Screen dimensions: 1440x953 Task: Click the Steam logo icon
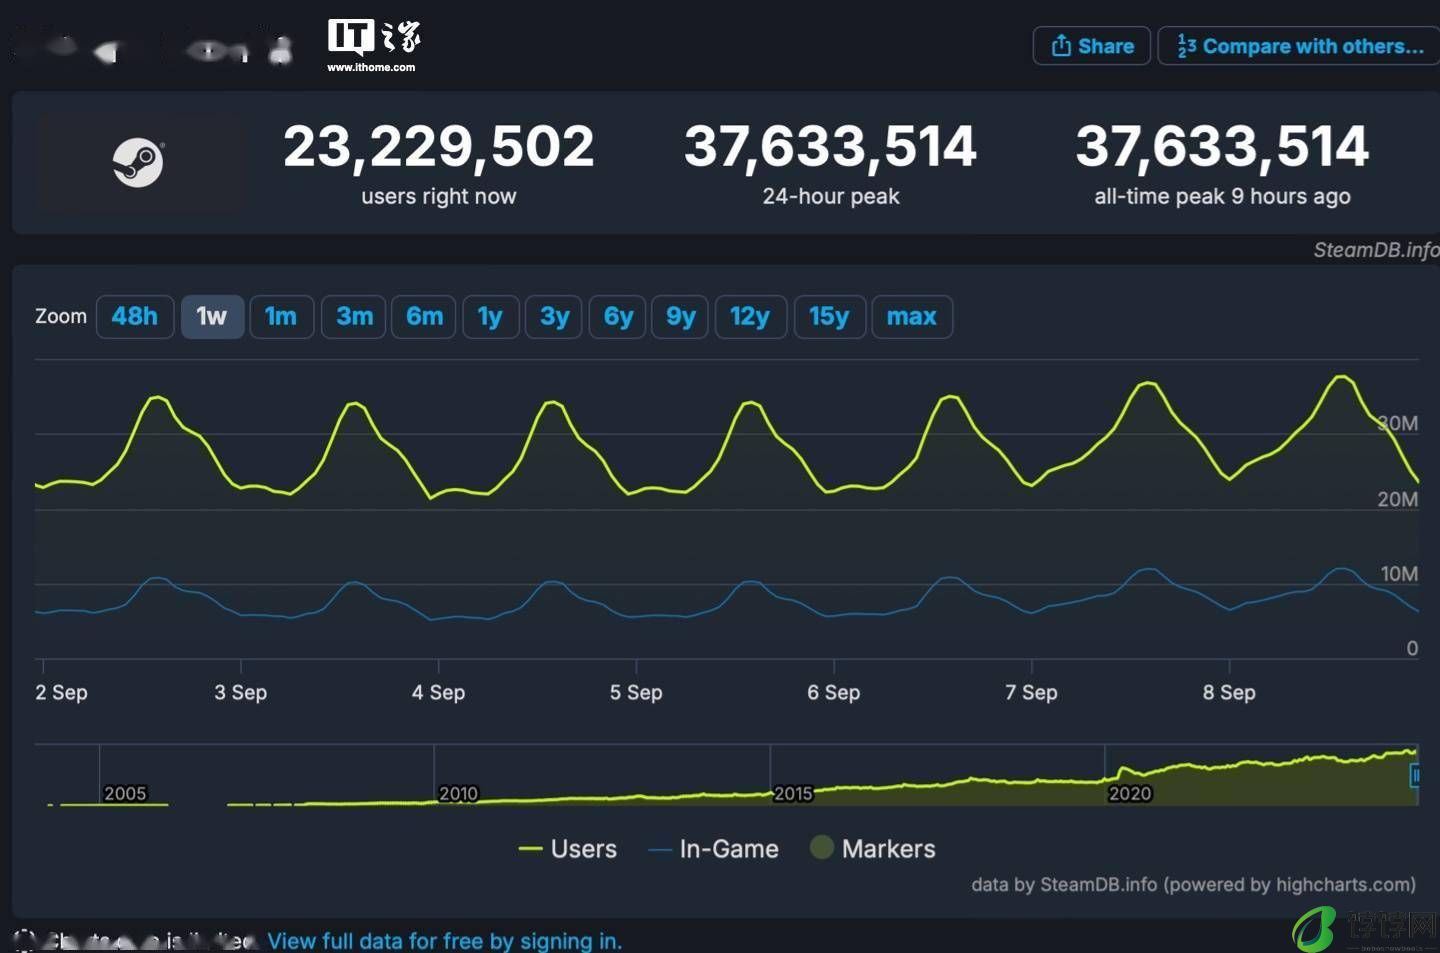tap(138, 162)
